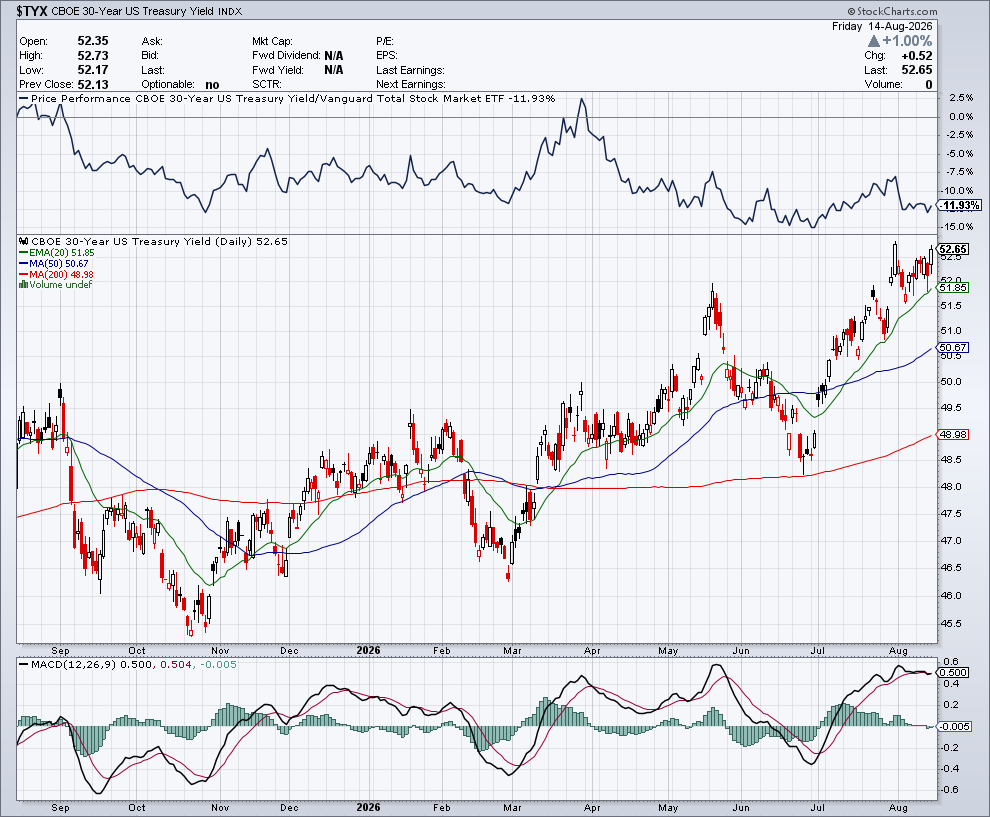990x817 pixels.
Task: Click the 52.65 price tag on right axis
Action: click(953, 249)
